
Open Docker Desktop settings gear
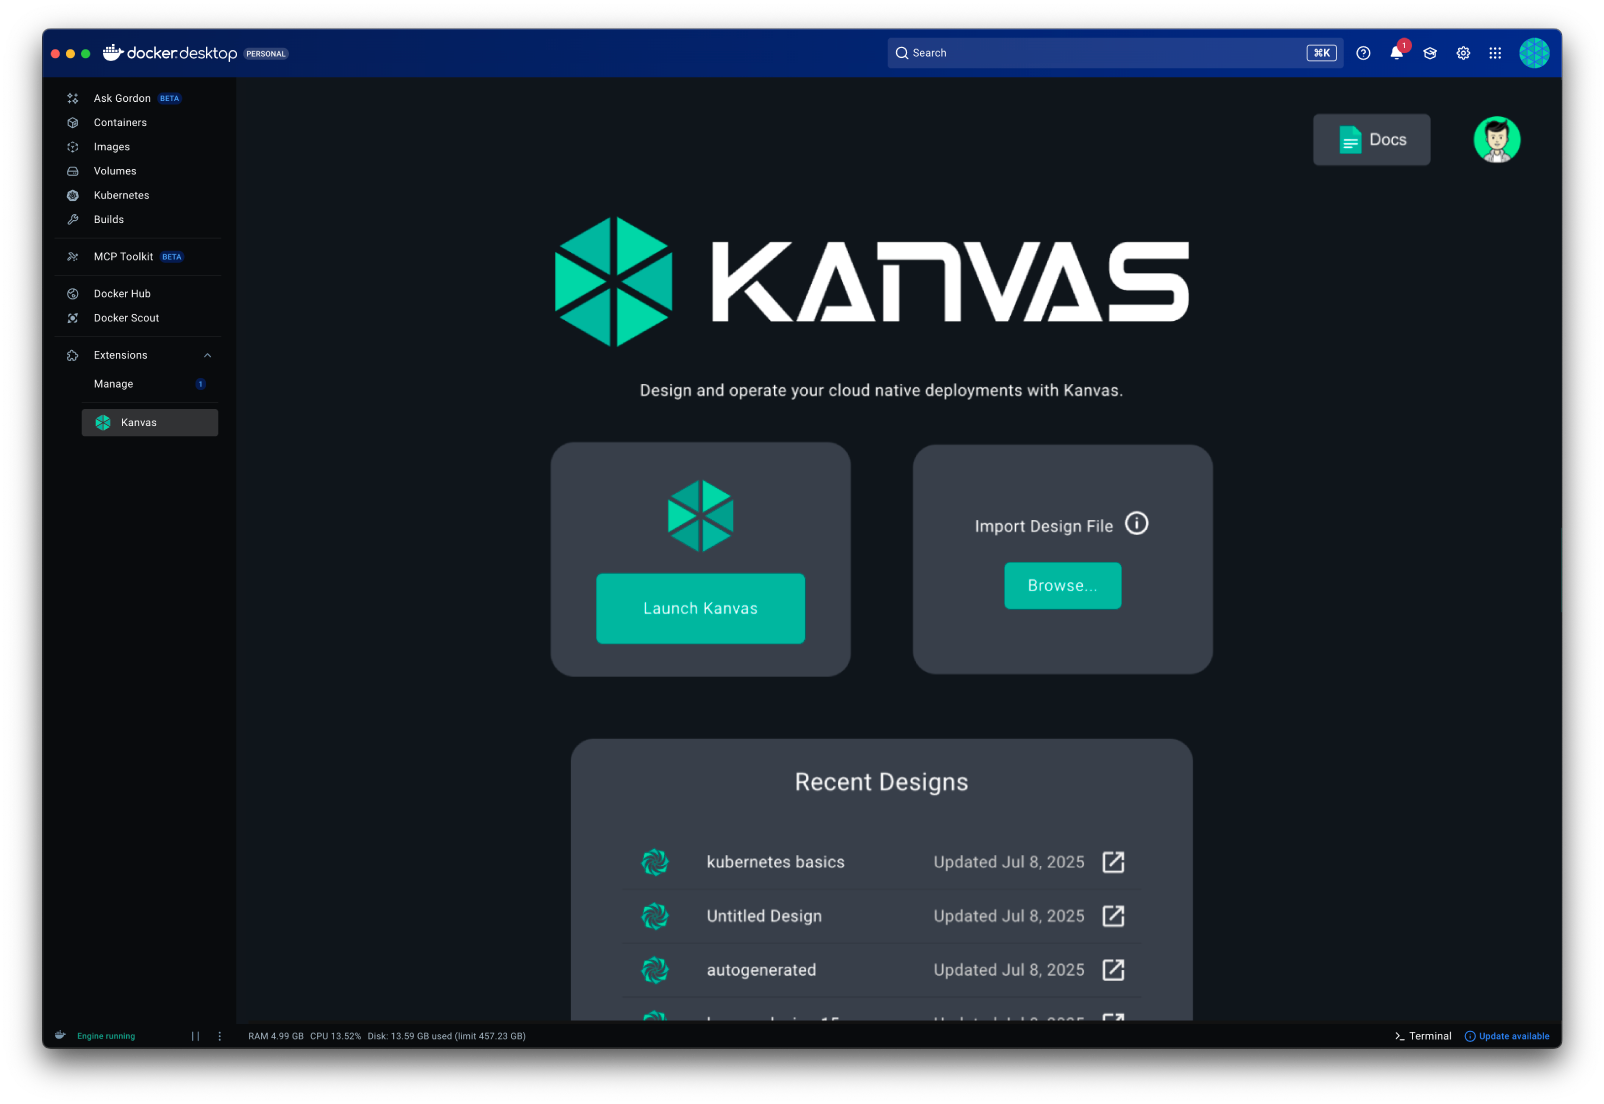1463,53
